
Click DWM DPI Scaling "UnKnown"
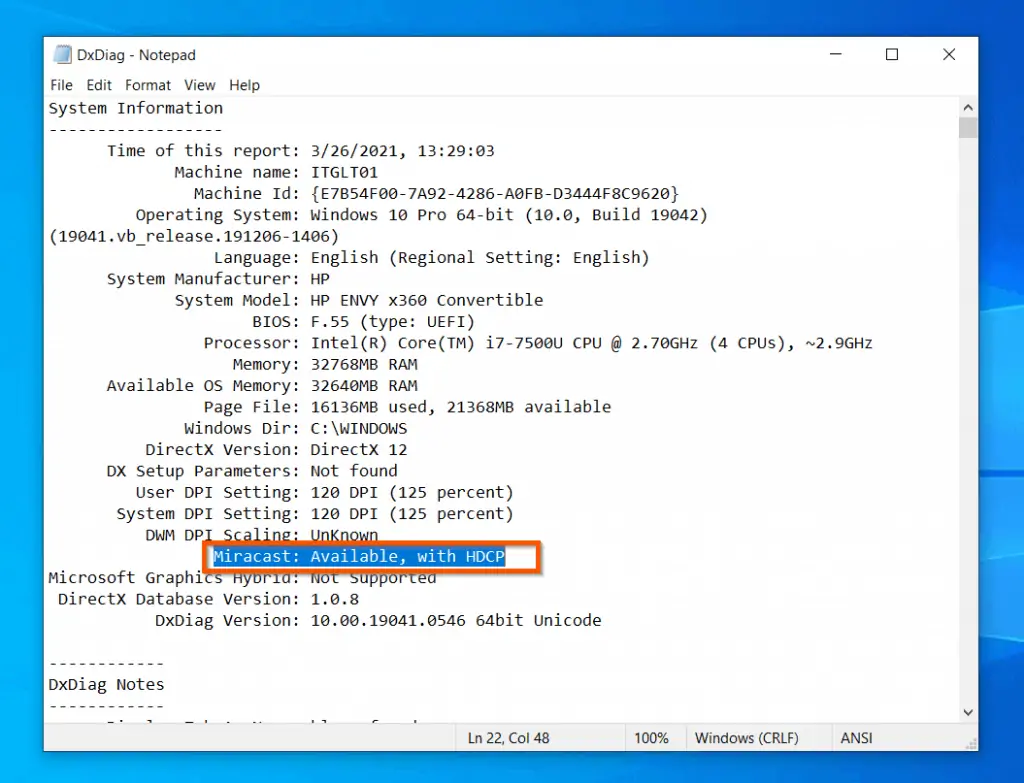coord(344,535)
